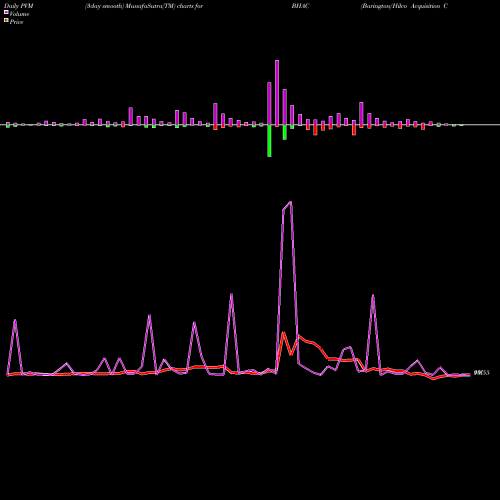Viewport: 500px width, 500px height.
Task: Click the Daily PVM chart title
Action: 19,6
